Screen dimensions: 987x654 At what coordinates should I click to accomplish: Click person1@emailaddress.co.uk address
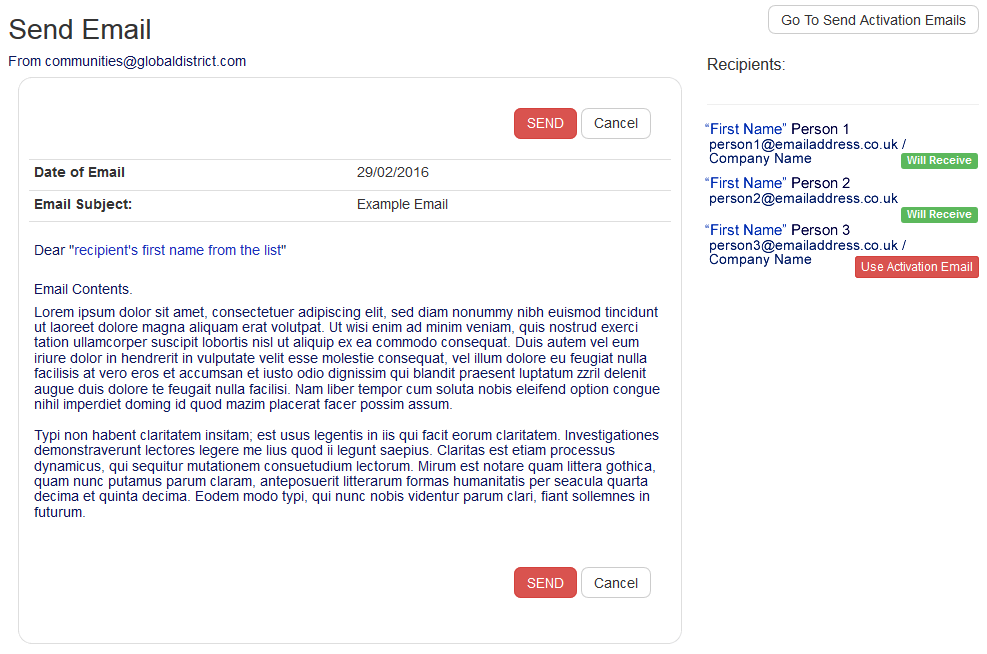pos(803,145)
